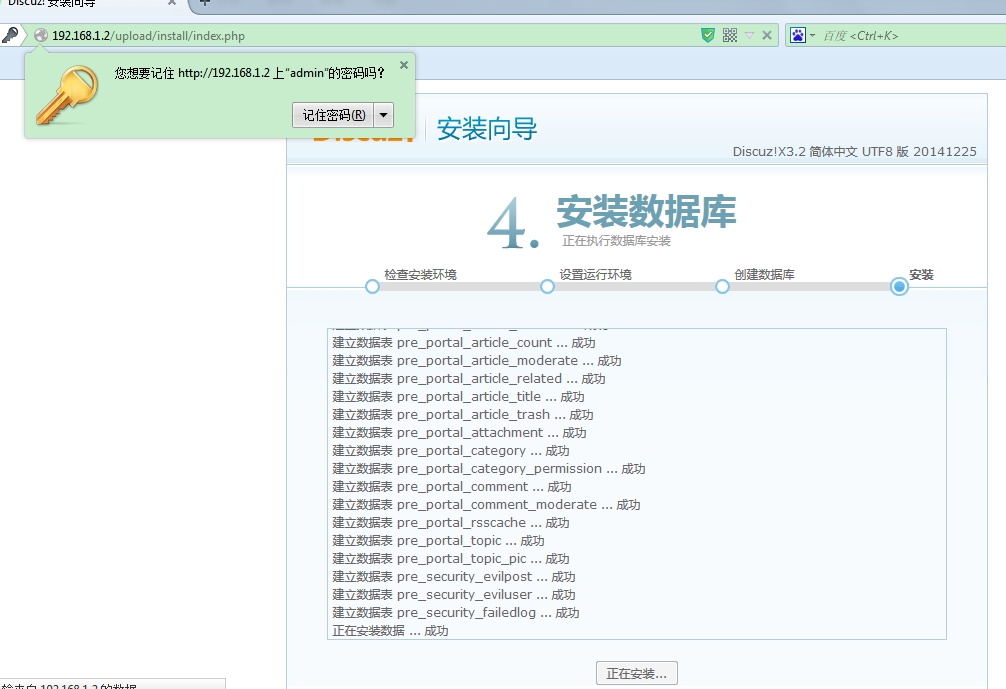Screen dimensions: 1006x689
Task: Click log line pre_security_eviluser
Action: click(454, 594)
